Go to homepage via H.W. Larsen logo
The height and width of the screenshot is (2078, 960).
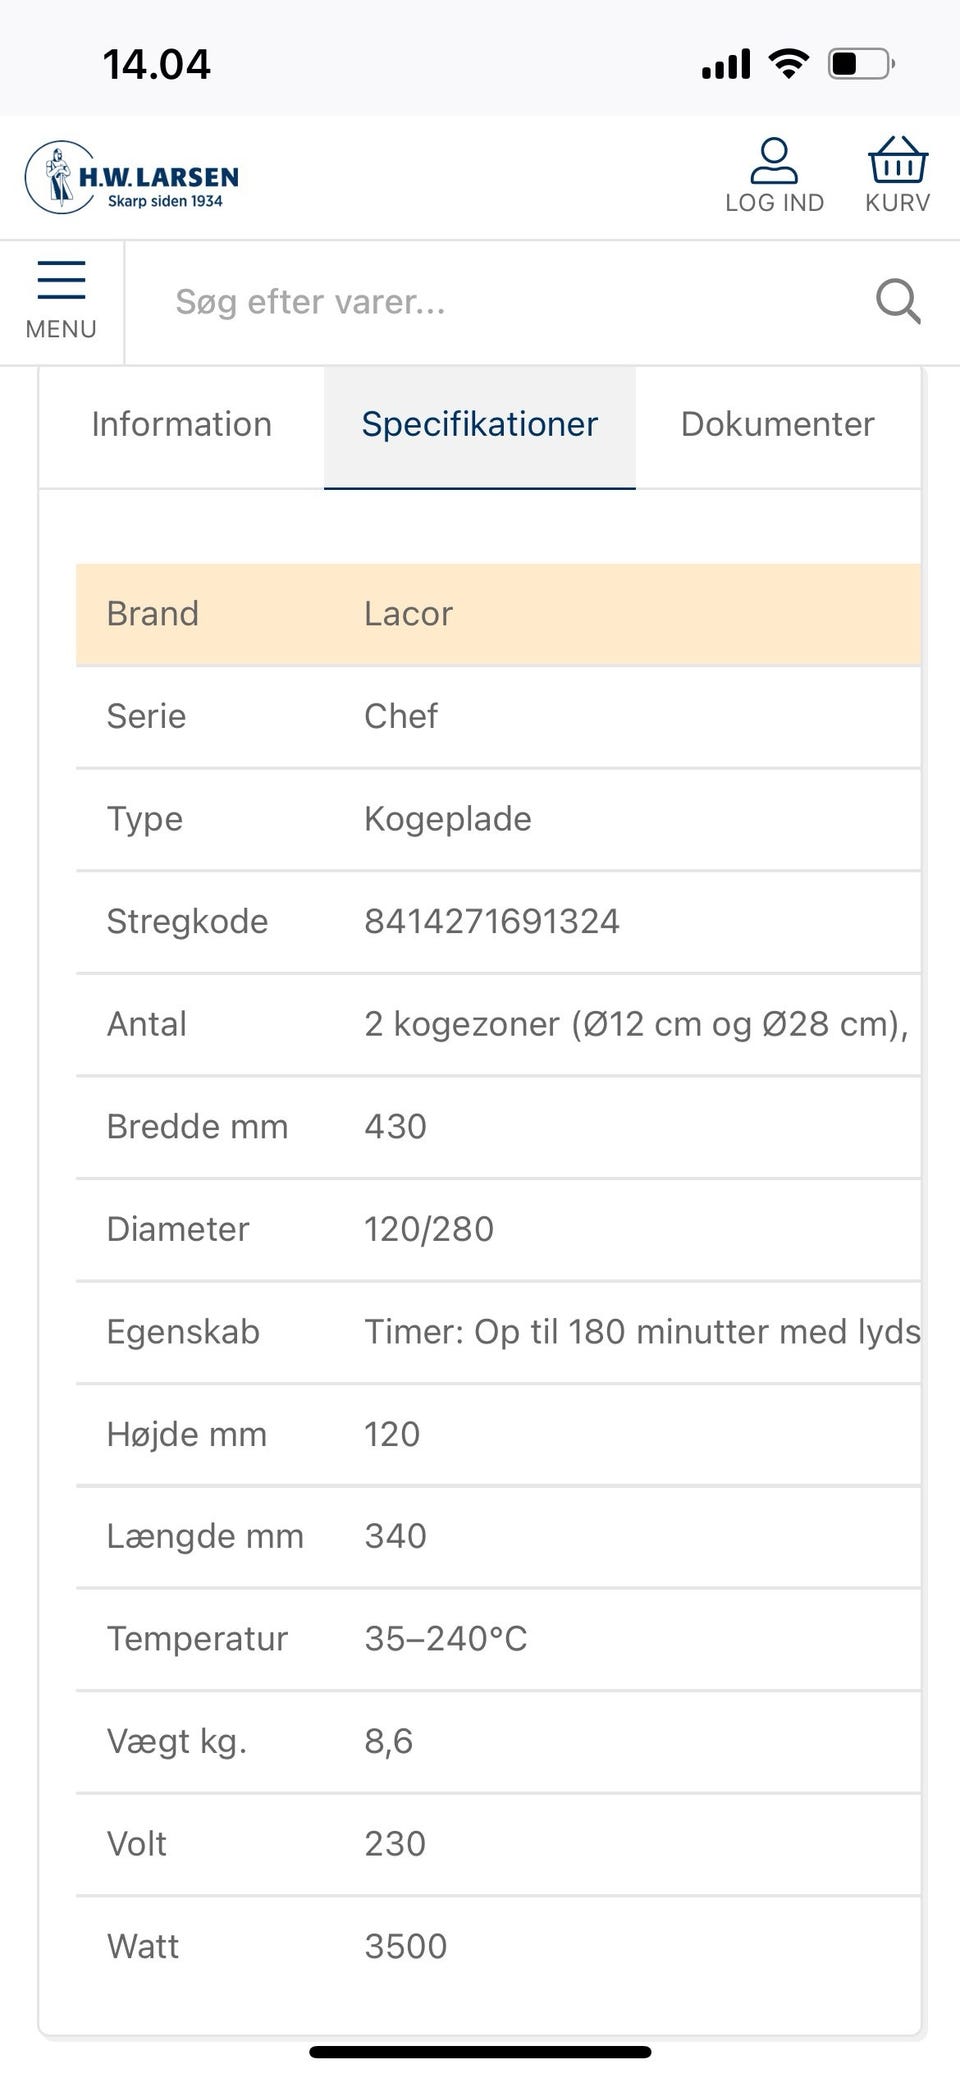[x=133, y=178]
